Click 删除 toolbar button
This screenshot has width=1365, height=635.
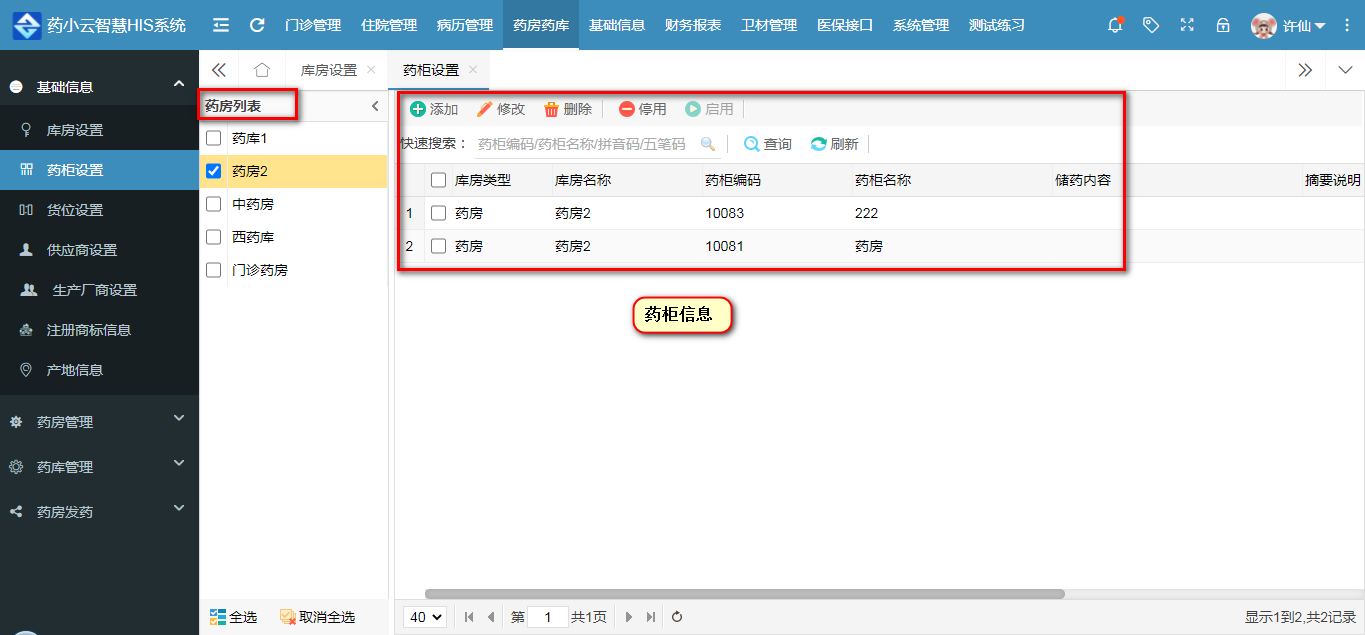568,109
